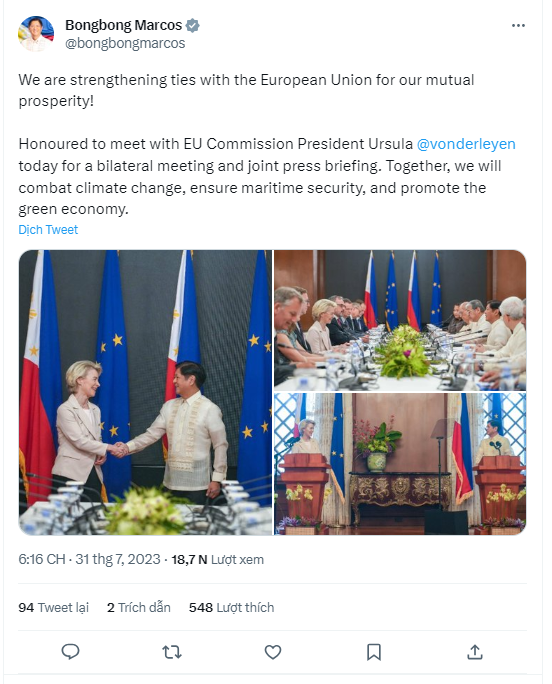Click the share upload icon
This screenshot has height=684, width=552.
(475, 652)
